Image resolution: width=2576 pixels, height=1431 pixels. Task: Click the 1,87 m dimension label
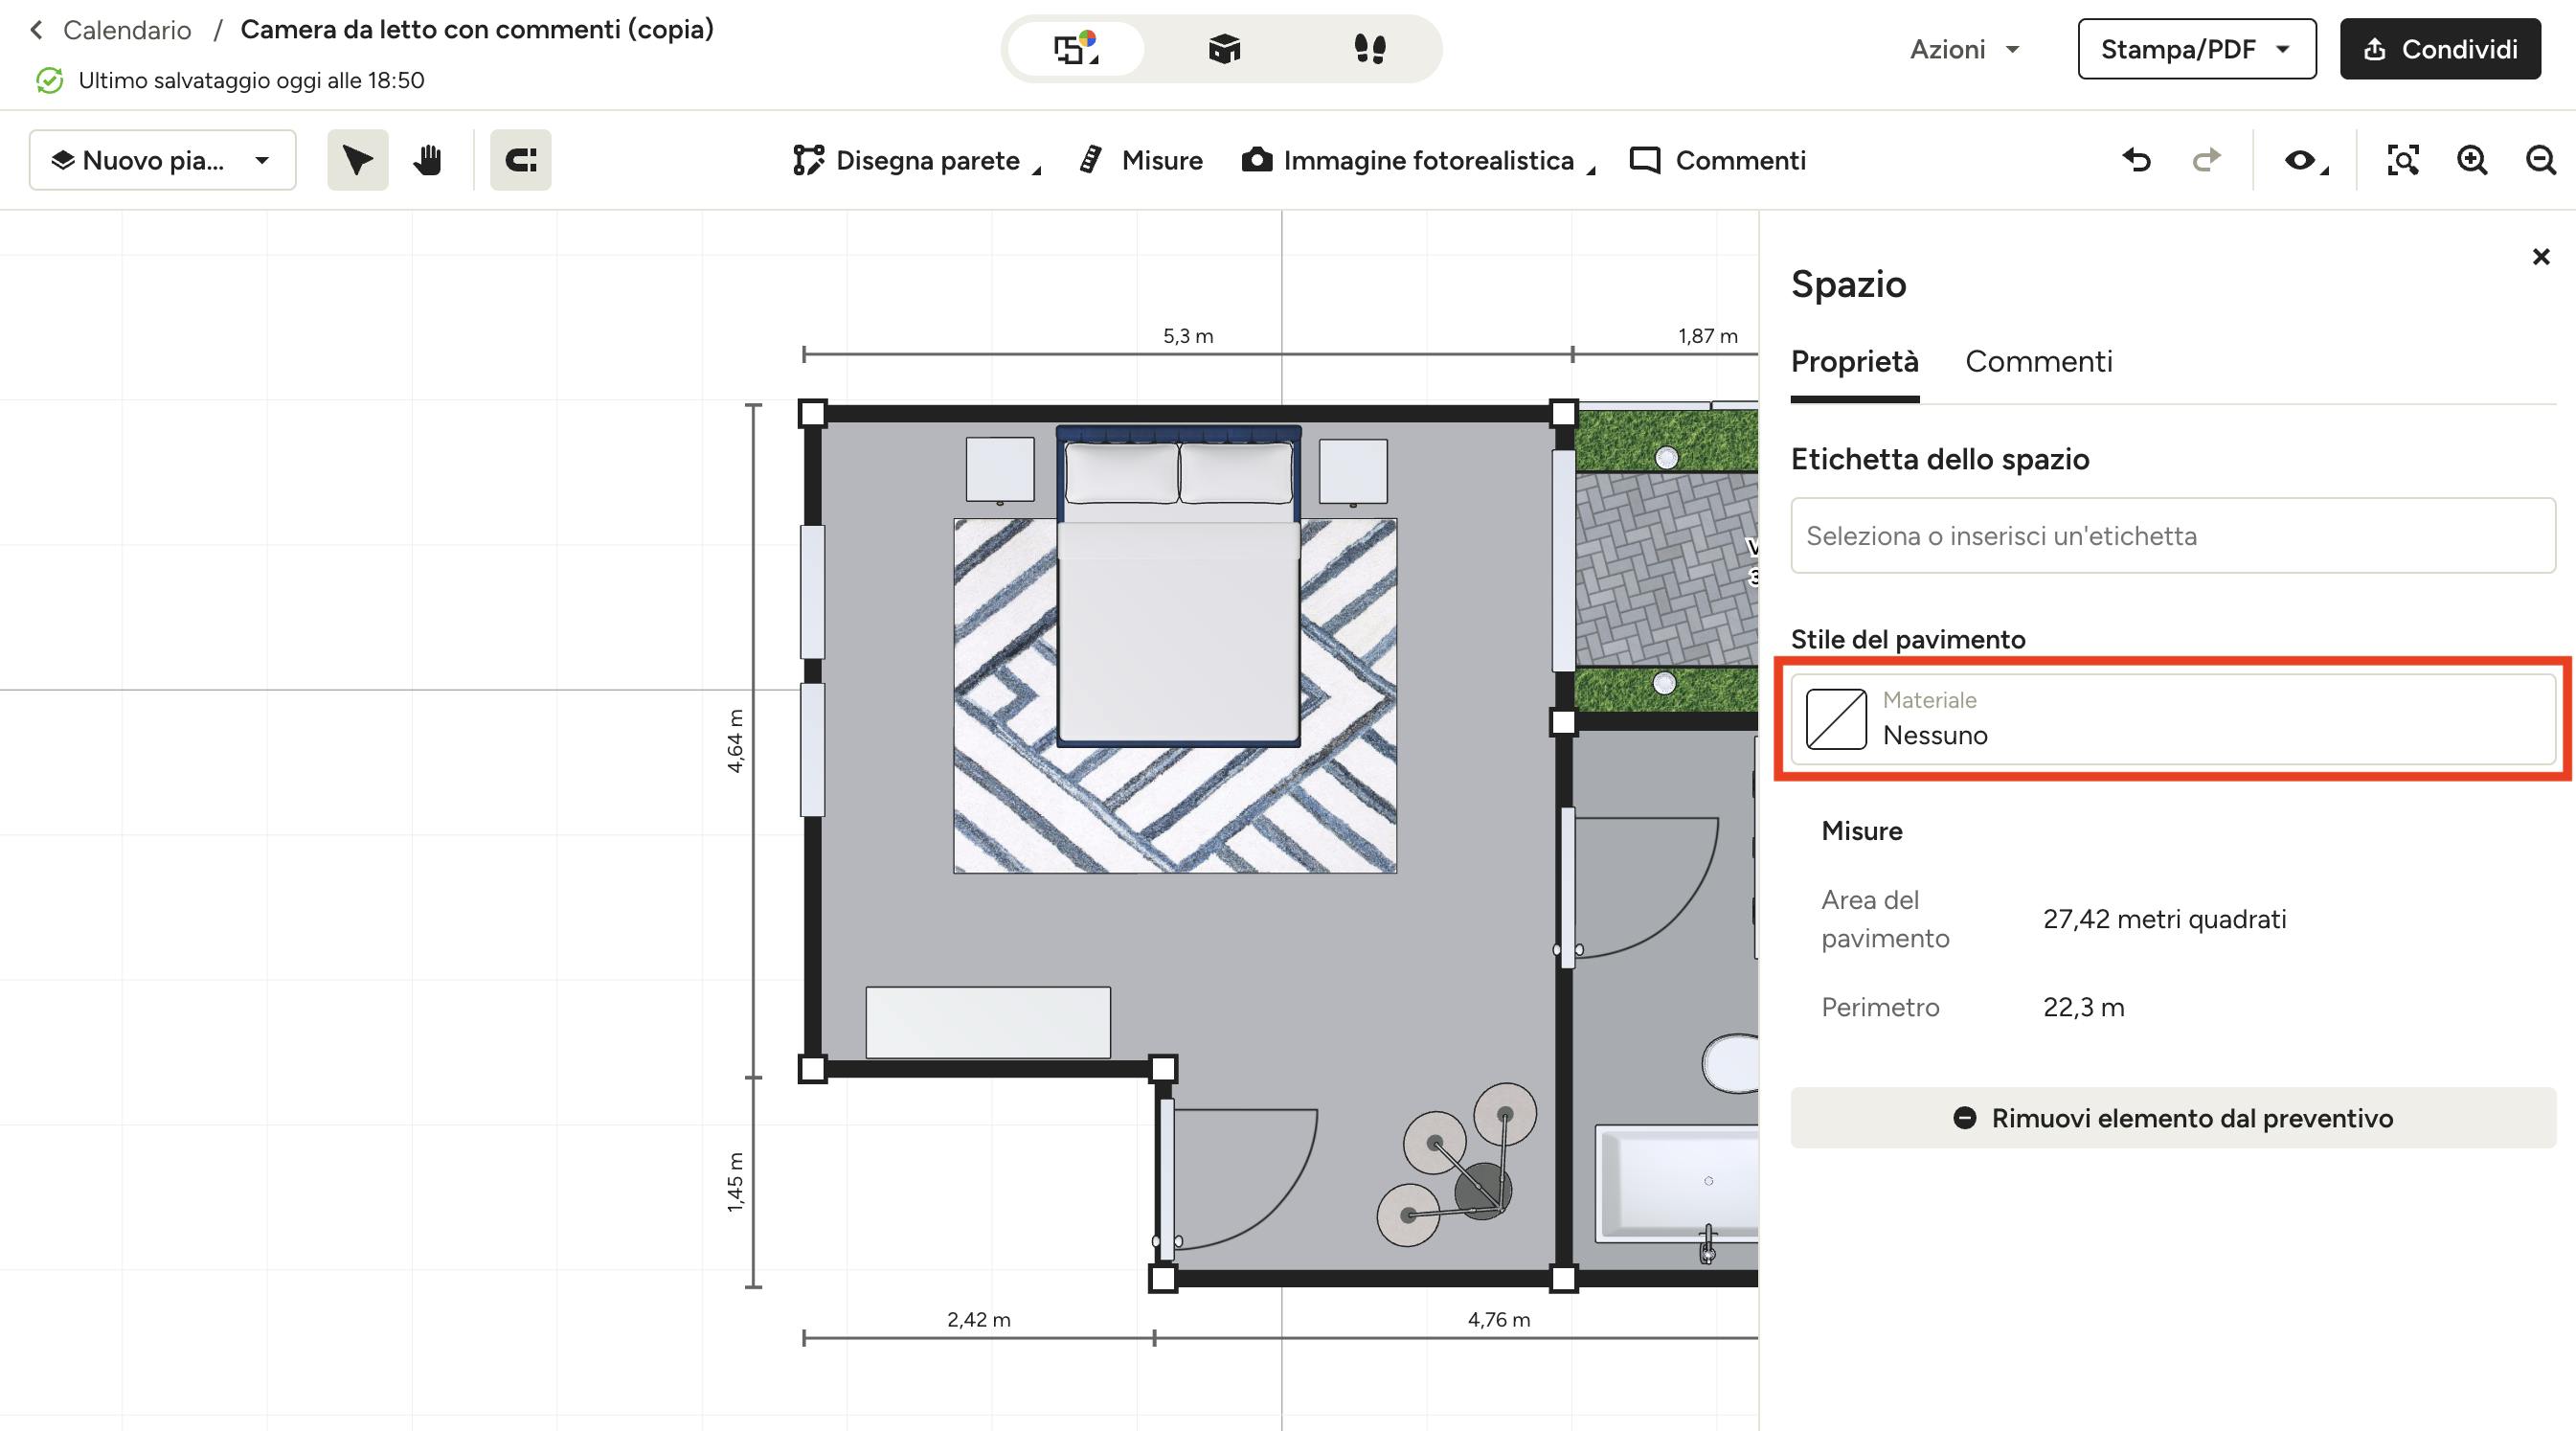coord(1708,336)
